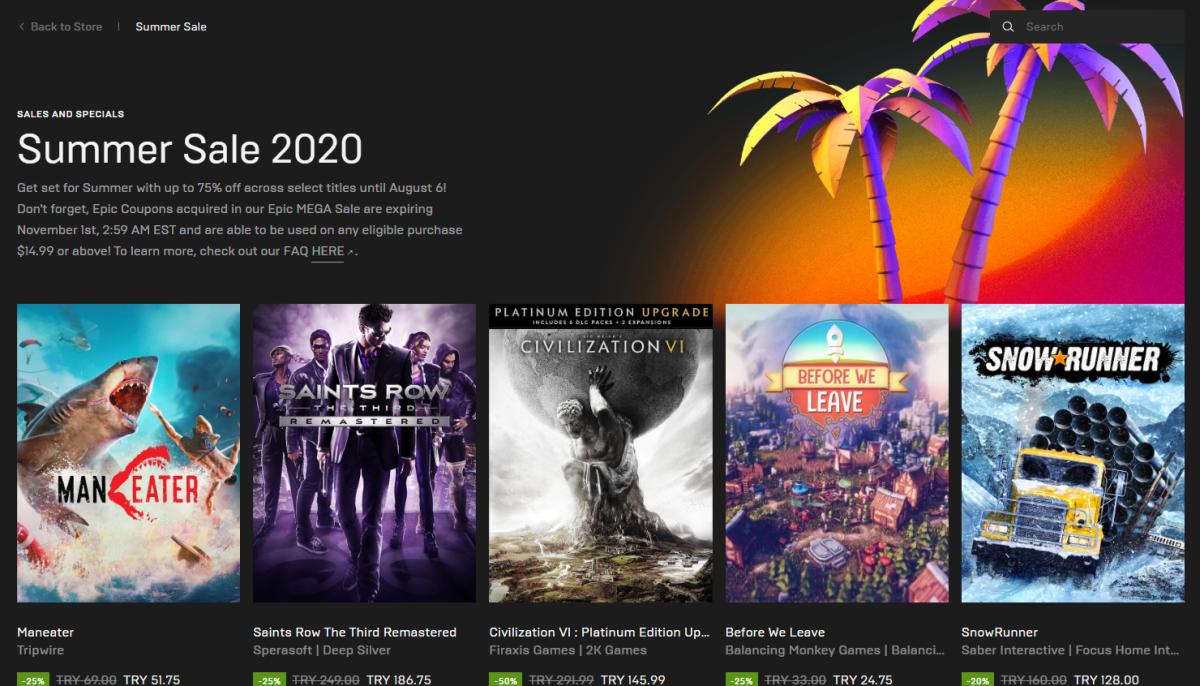1200x686 pixels.
Task: Open the Before We Leave cover art
Action: (836, 453)
